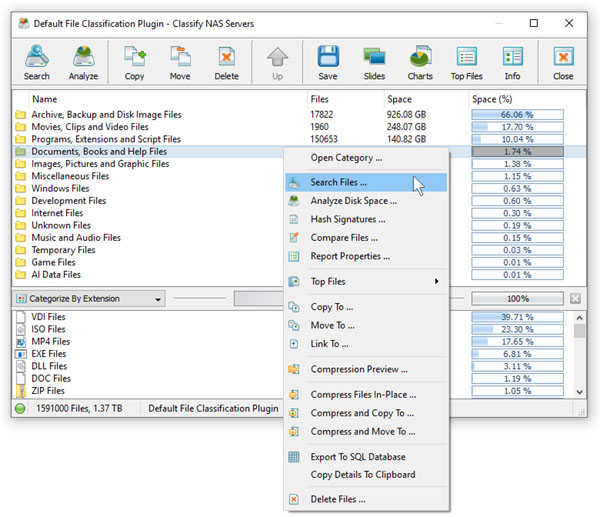Click the Search toolbar icon
Image resolution: width=600 pixels, height=517 pixels.
[37, 57]
